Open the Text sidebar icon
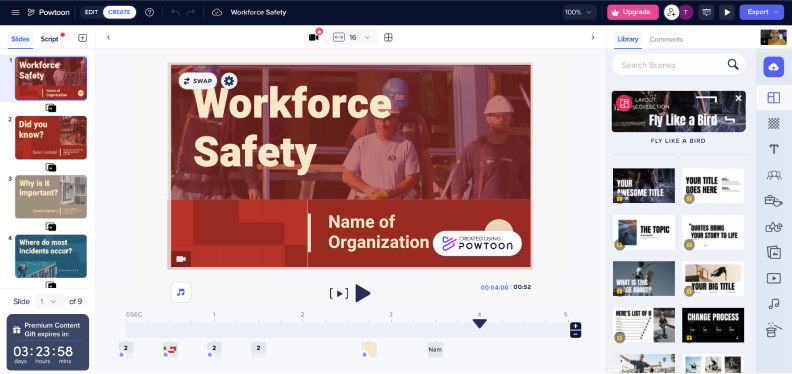This screenshot has width=792, height=374. [773, 149]
